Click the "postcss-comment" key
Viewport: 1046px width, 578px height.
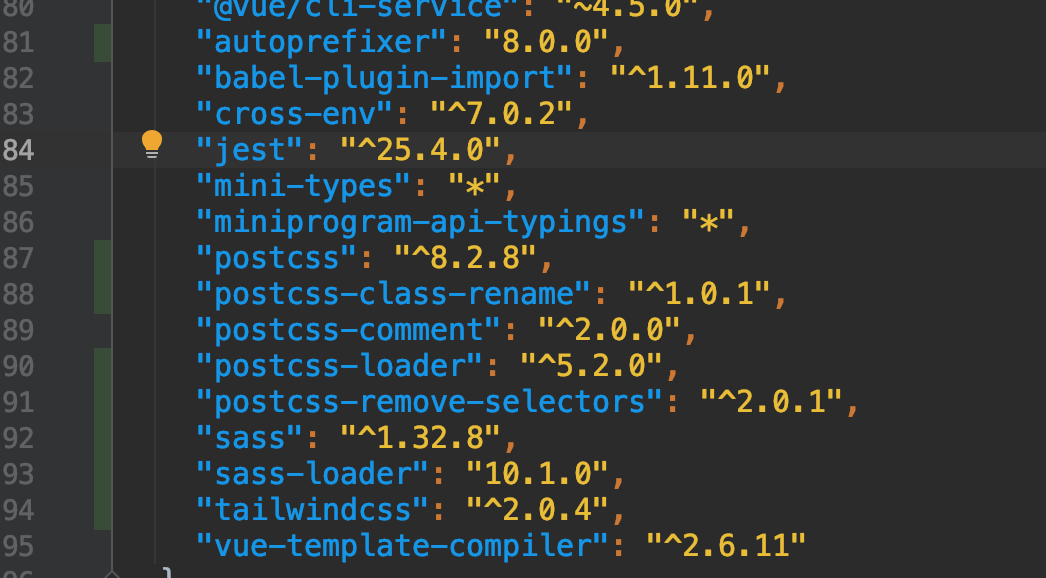click(x=348, y=330)
